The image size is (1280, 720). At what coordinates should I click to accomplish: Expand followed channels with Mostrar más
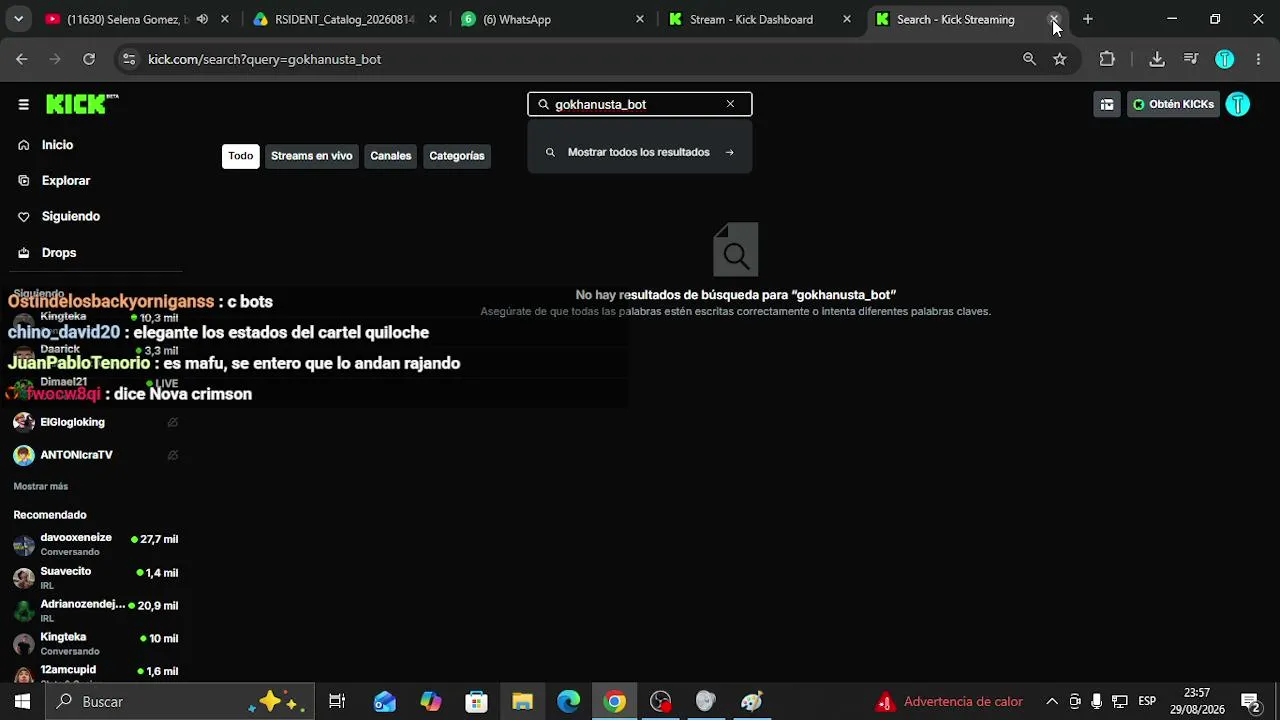[x=41, y=487]
